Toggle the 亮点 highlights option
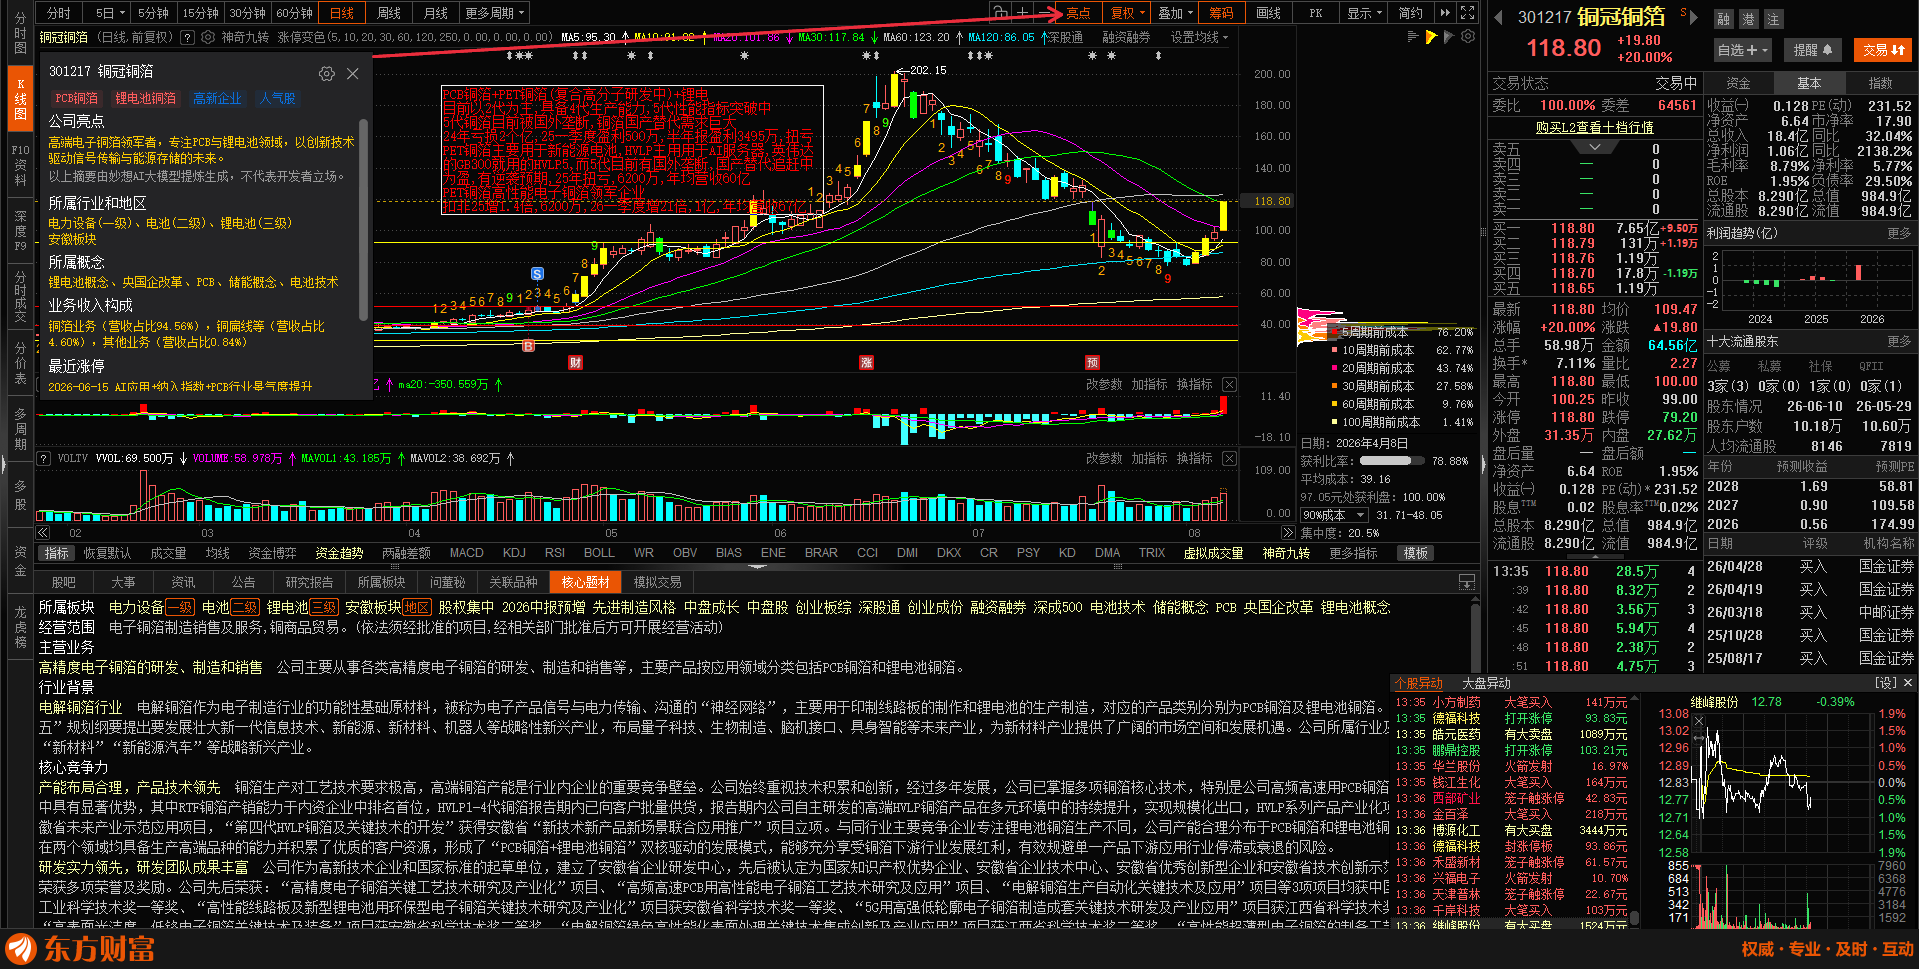This screenshot has width=1919, height=969. [1078, 13]
